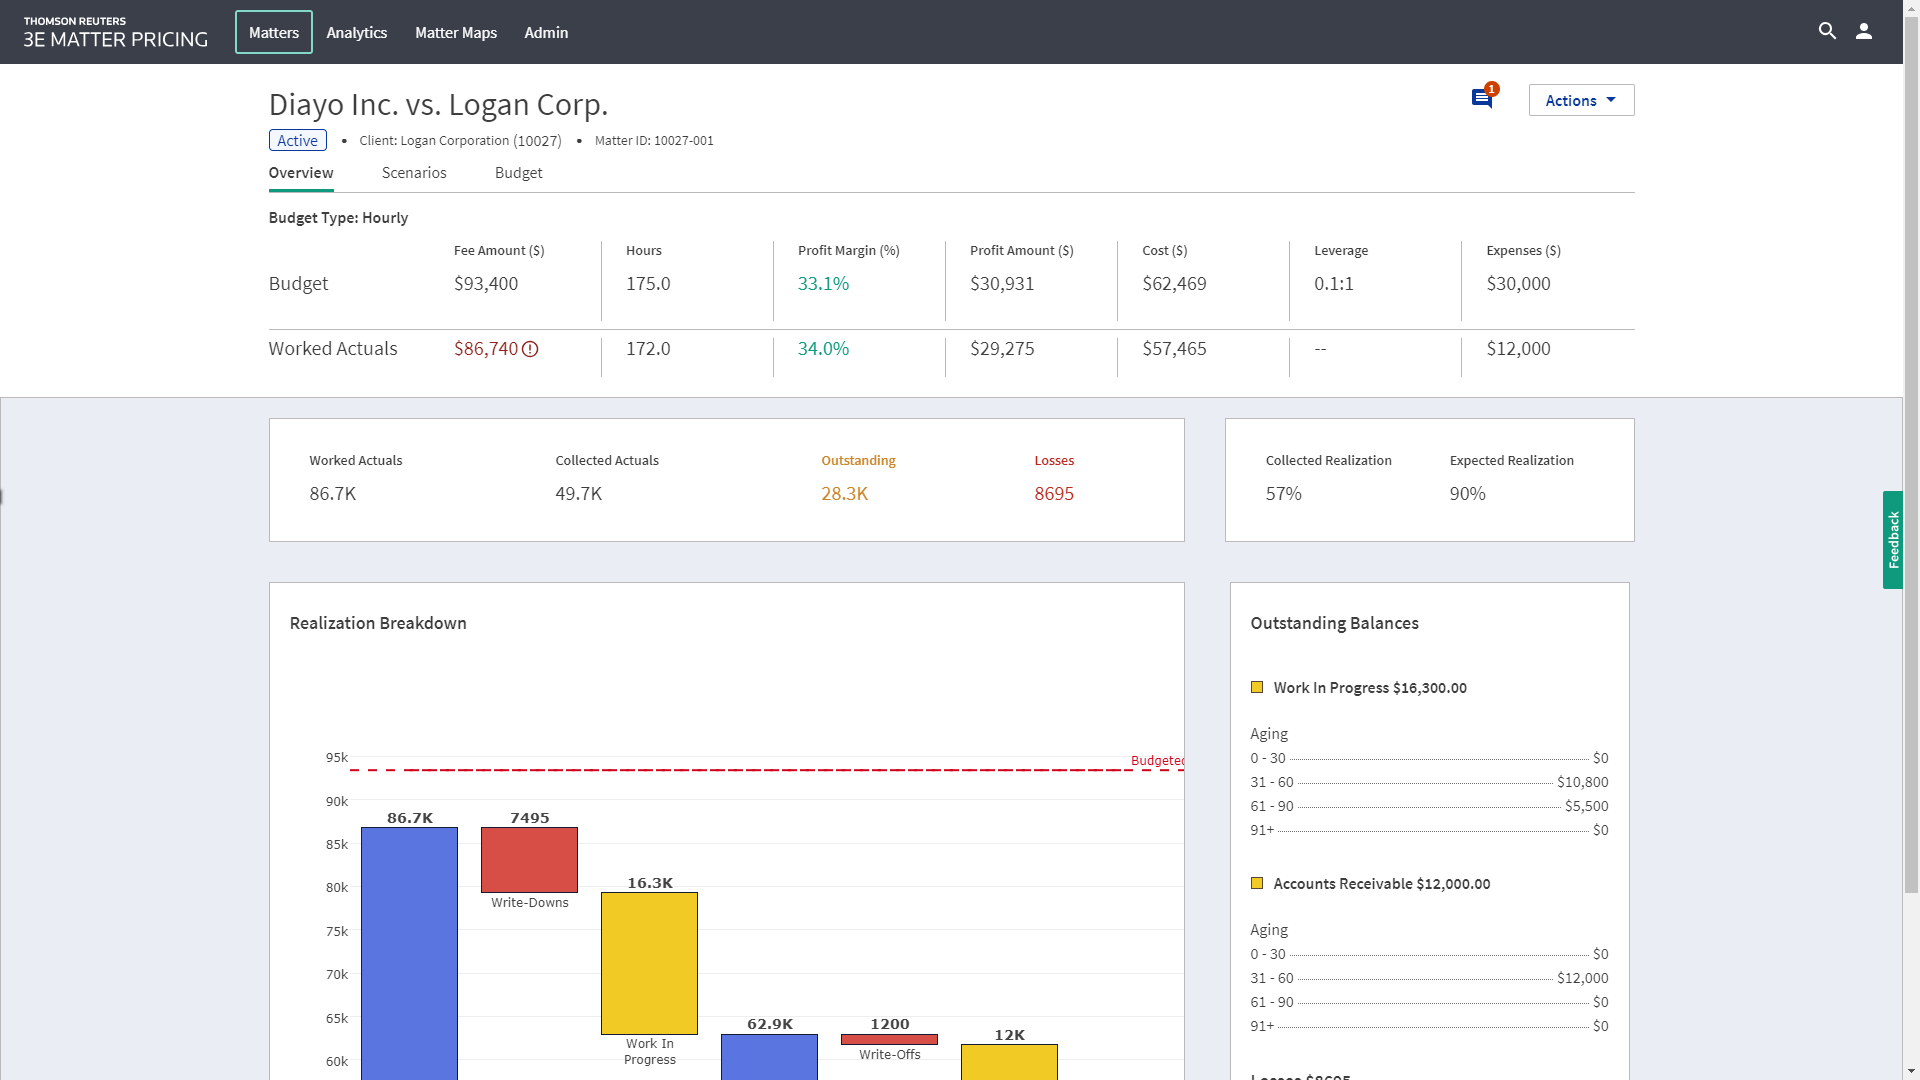
Task: Open the Actions dropdown
Action: (x=1580, y=100)
